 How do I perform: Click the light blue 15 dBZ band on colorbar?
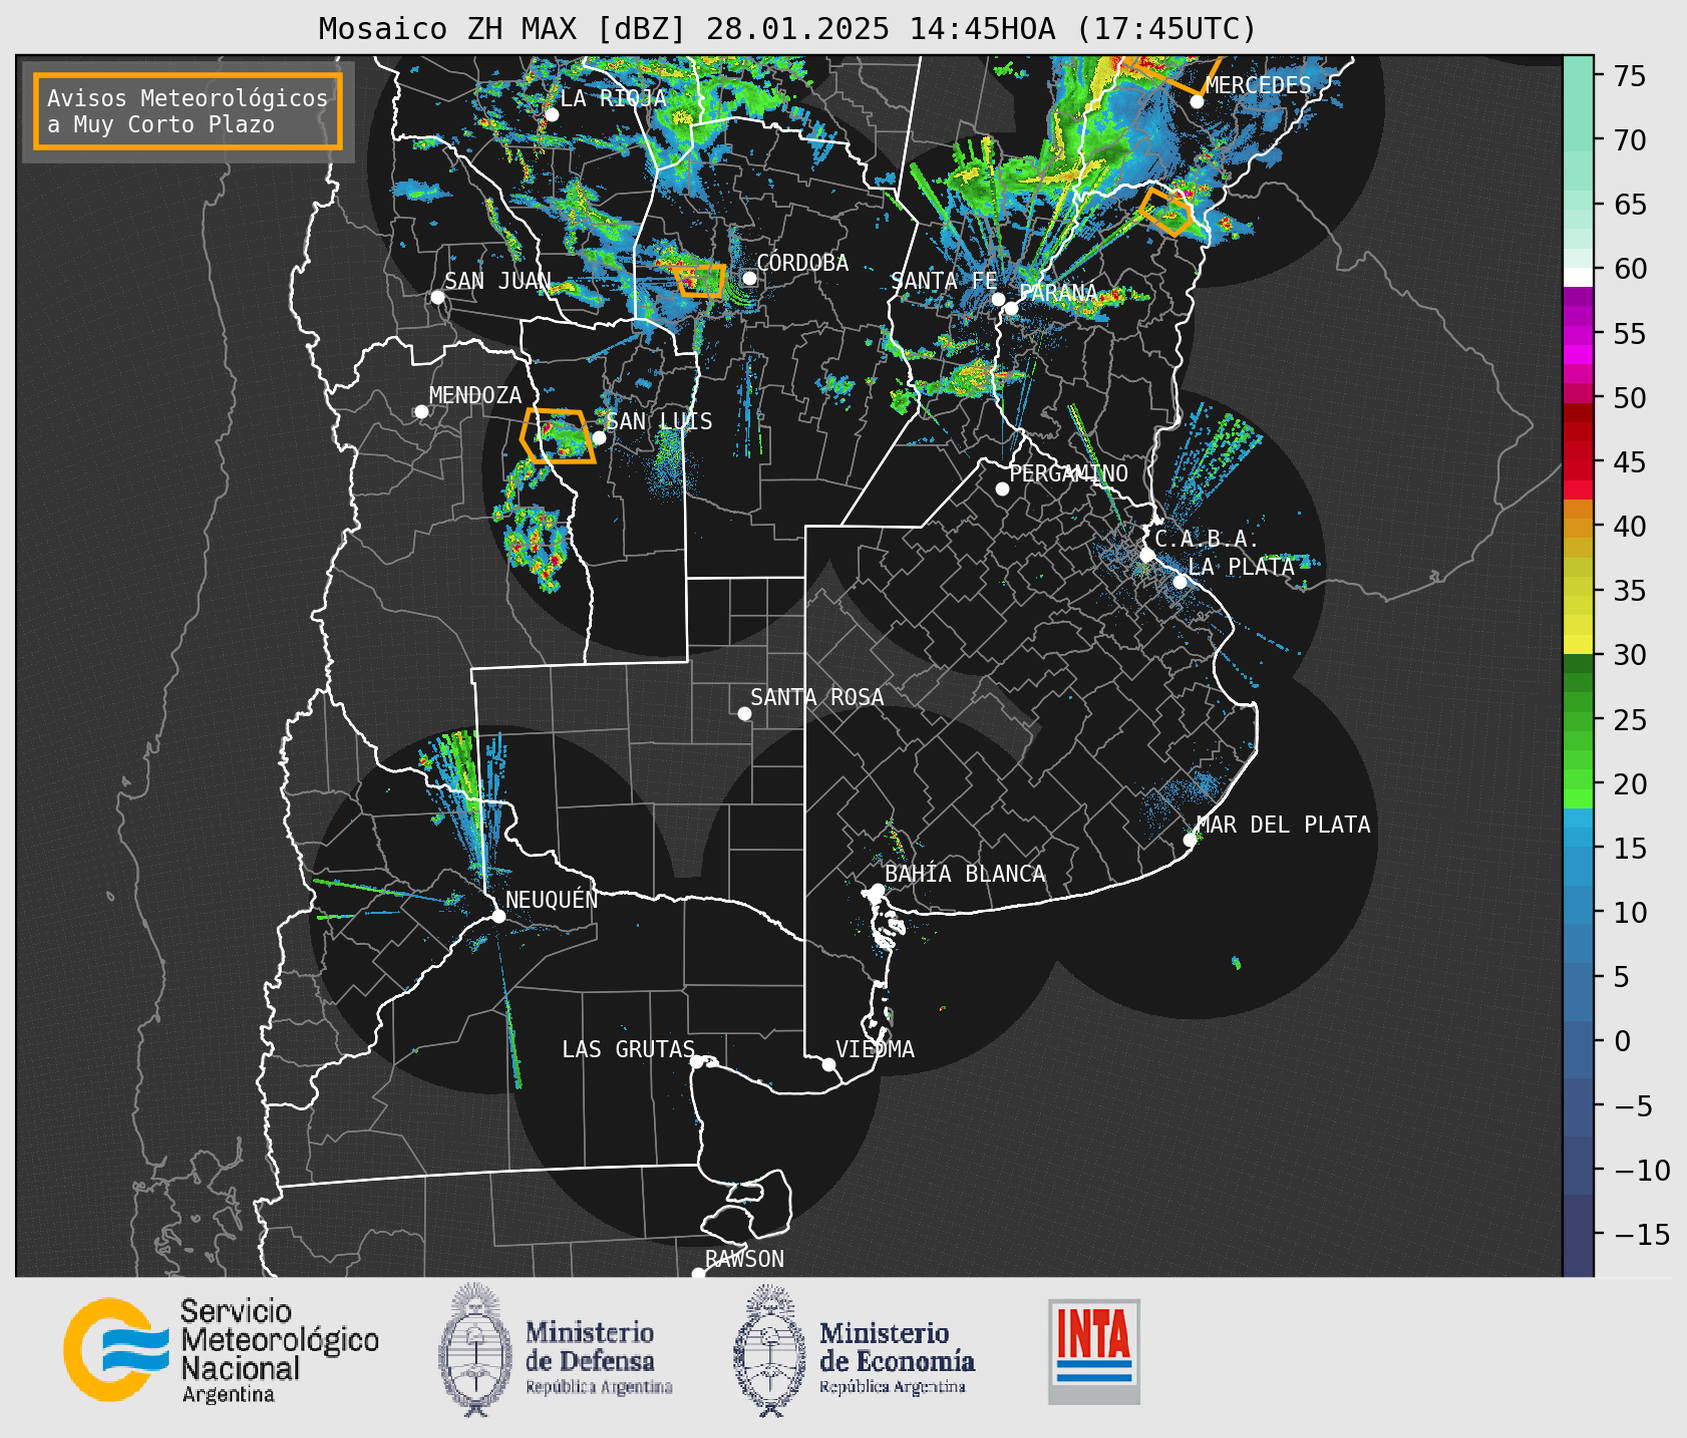[x=1578, y=848]
